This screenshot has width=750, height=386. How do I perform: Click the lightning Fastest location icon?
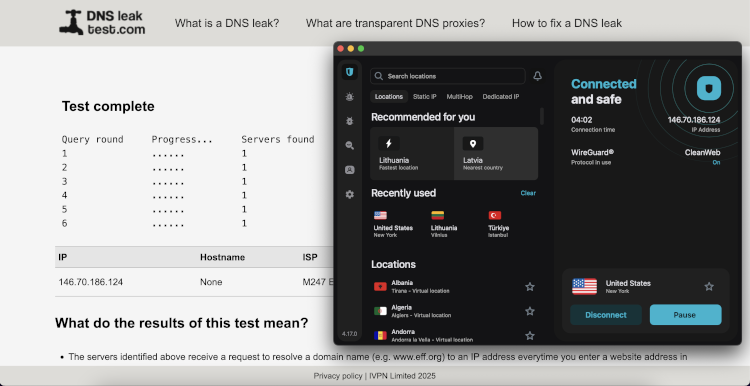pos(389,143)
